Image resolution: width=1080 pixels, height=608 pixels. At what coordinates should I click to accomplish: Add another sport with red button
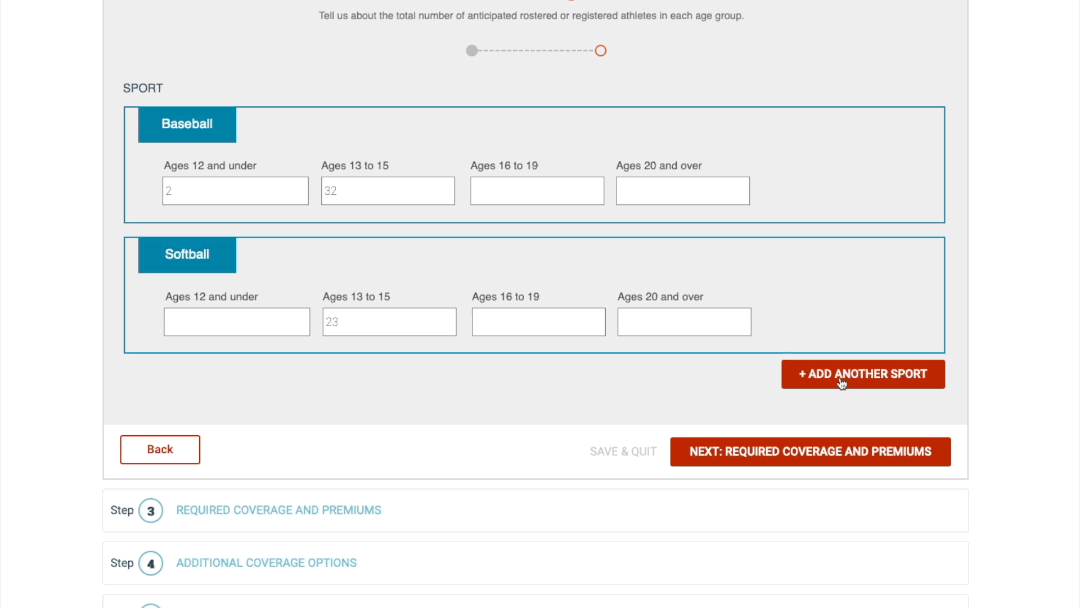[x=863, y=374]
